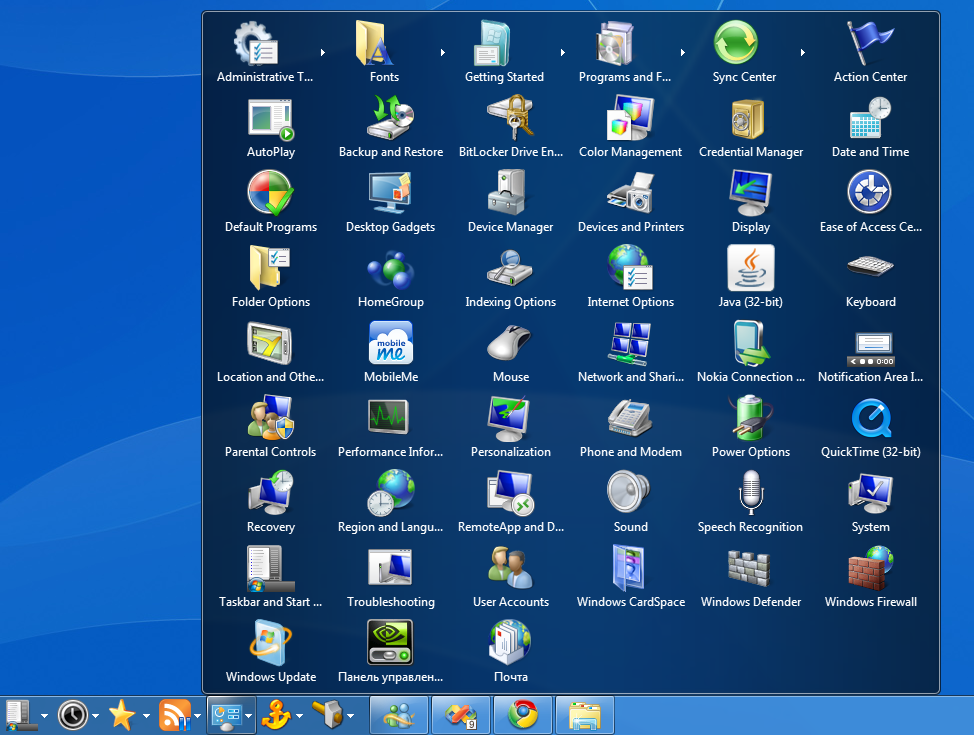974x735 pixels.
Task: Open Windows Defender wall icon
Action: [x=749, y=568]
